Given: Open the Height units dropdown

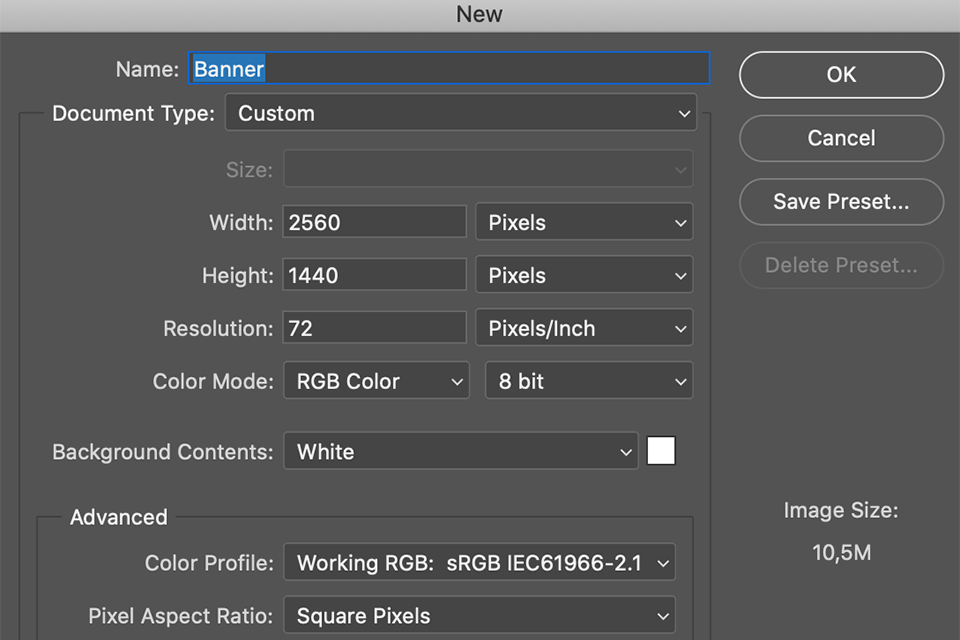Looking at the screenshot, I should point(584,276).
